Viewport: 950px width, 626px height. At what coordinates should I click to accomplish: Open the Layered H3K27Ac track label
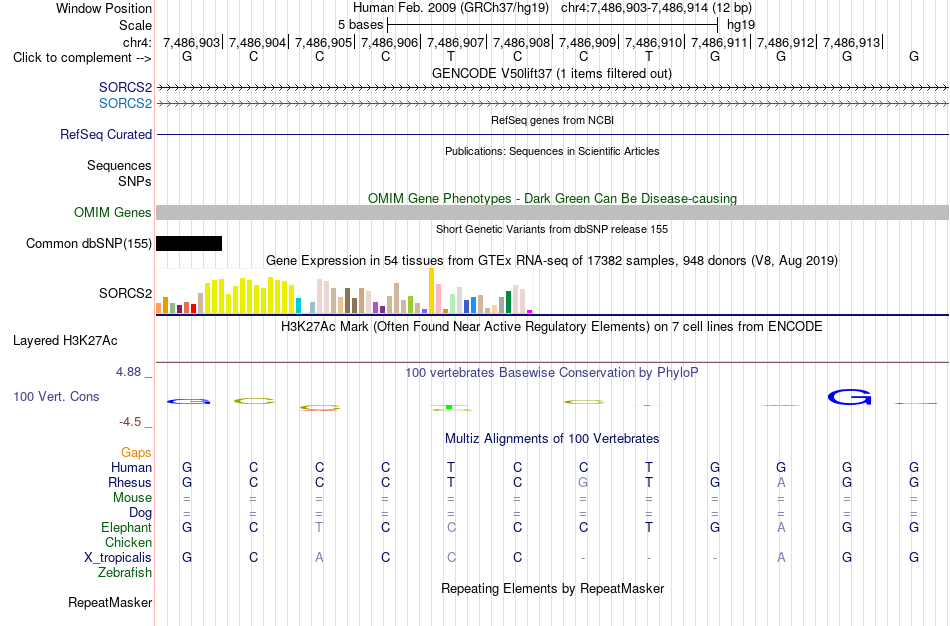coord(65,341)
